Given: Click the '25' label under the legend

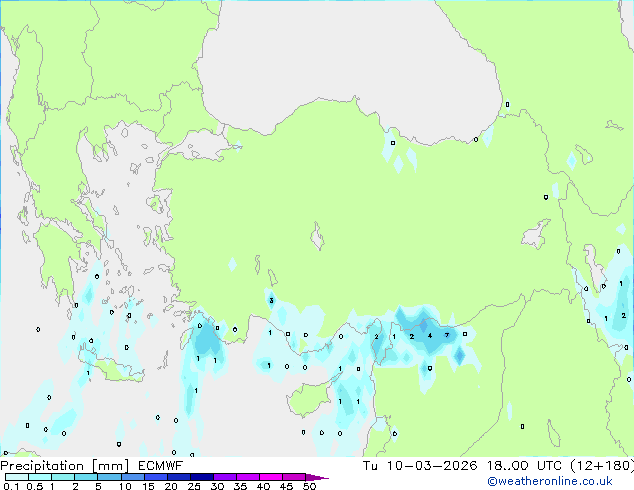Looking at the screenshot, I should 194,486.
